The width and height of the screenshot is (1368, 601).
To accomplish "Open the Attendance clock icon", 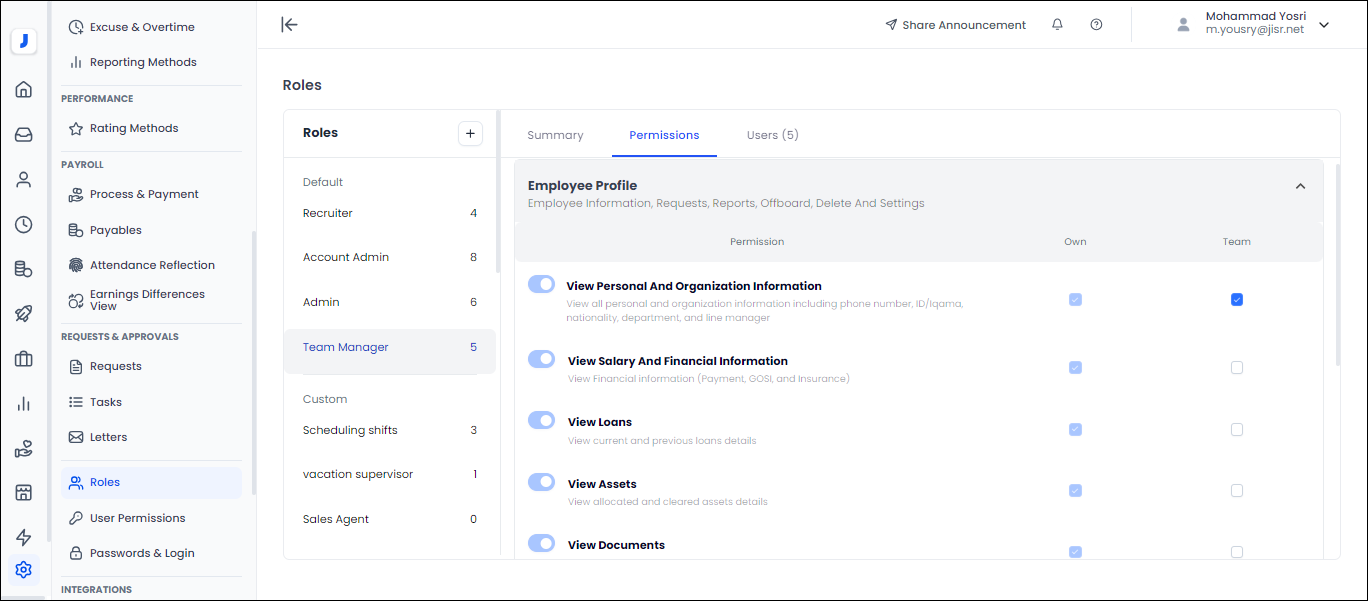I will click(24, 224).
